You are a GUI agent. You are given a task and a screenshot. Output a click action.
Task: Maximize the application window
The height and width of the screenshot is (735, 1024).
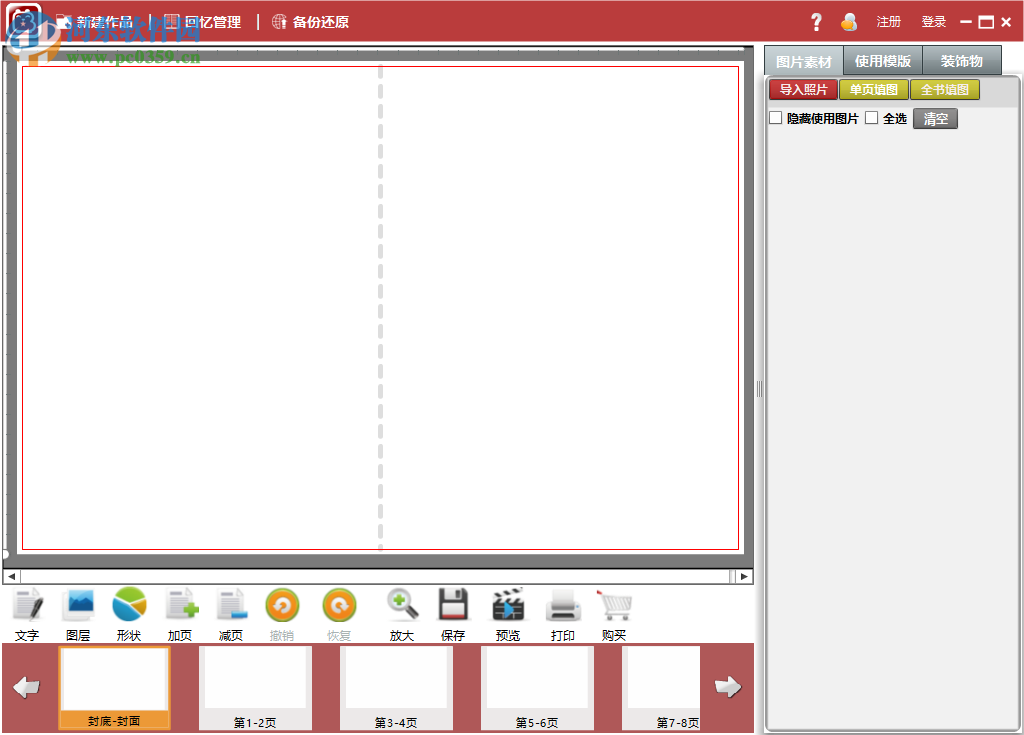tap(986, 22)
